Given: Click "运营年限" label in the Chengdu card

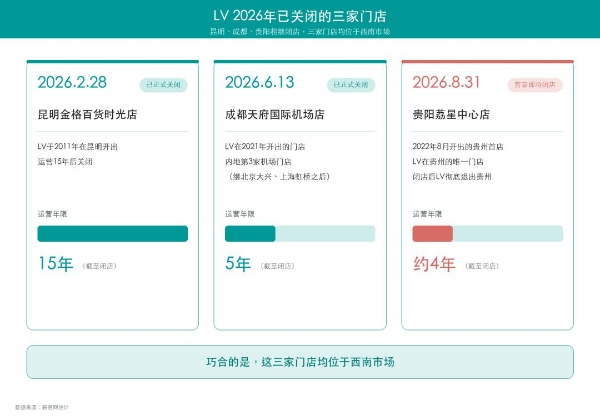Looking at the screenshot, I should click(x=240, y=214).
